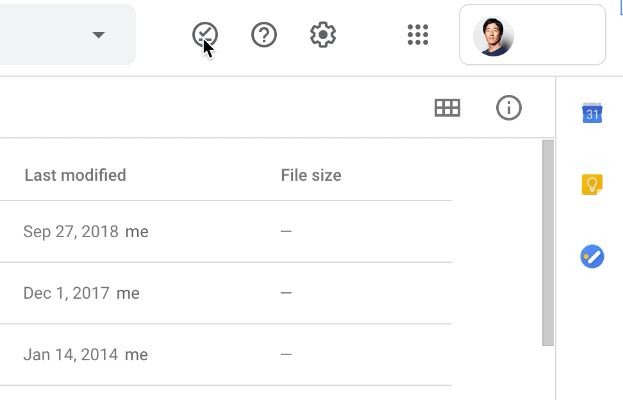
Task: Open Google Calendar in the side panel
Action: 592,113
